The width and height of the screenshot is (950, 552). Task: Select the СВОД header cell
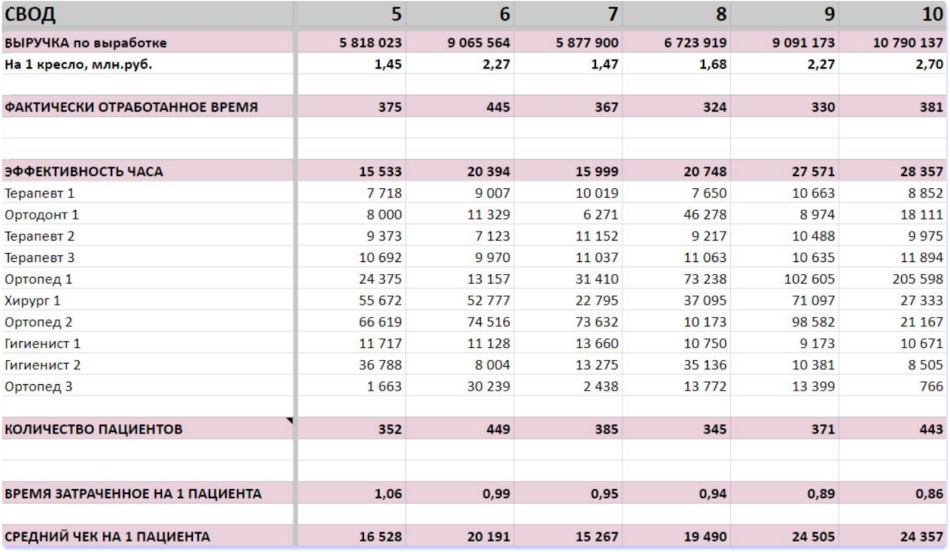(x=30, y=14)
